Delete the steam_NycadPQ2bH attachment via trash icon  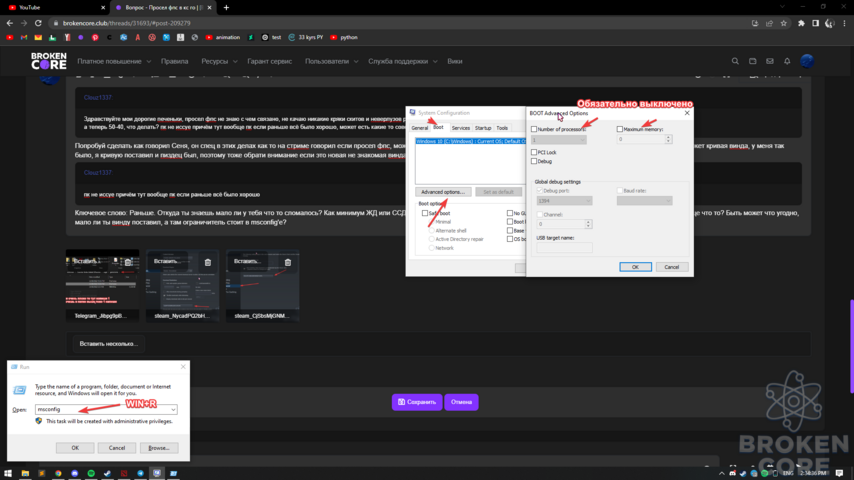[208, 263]
